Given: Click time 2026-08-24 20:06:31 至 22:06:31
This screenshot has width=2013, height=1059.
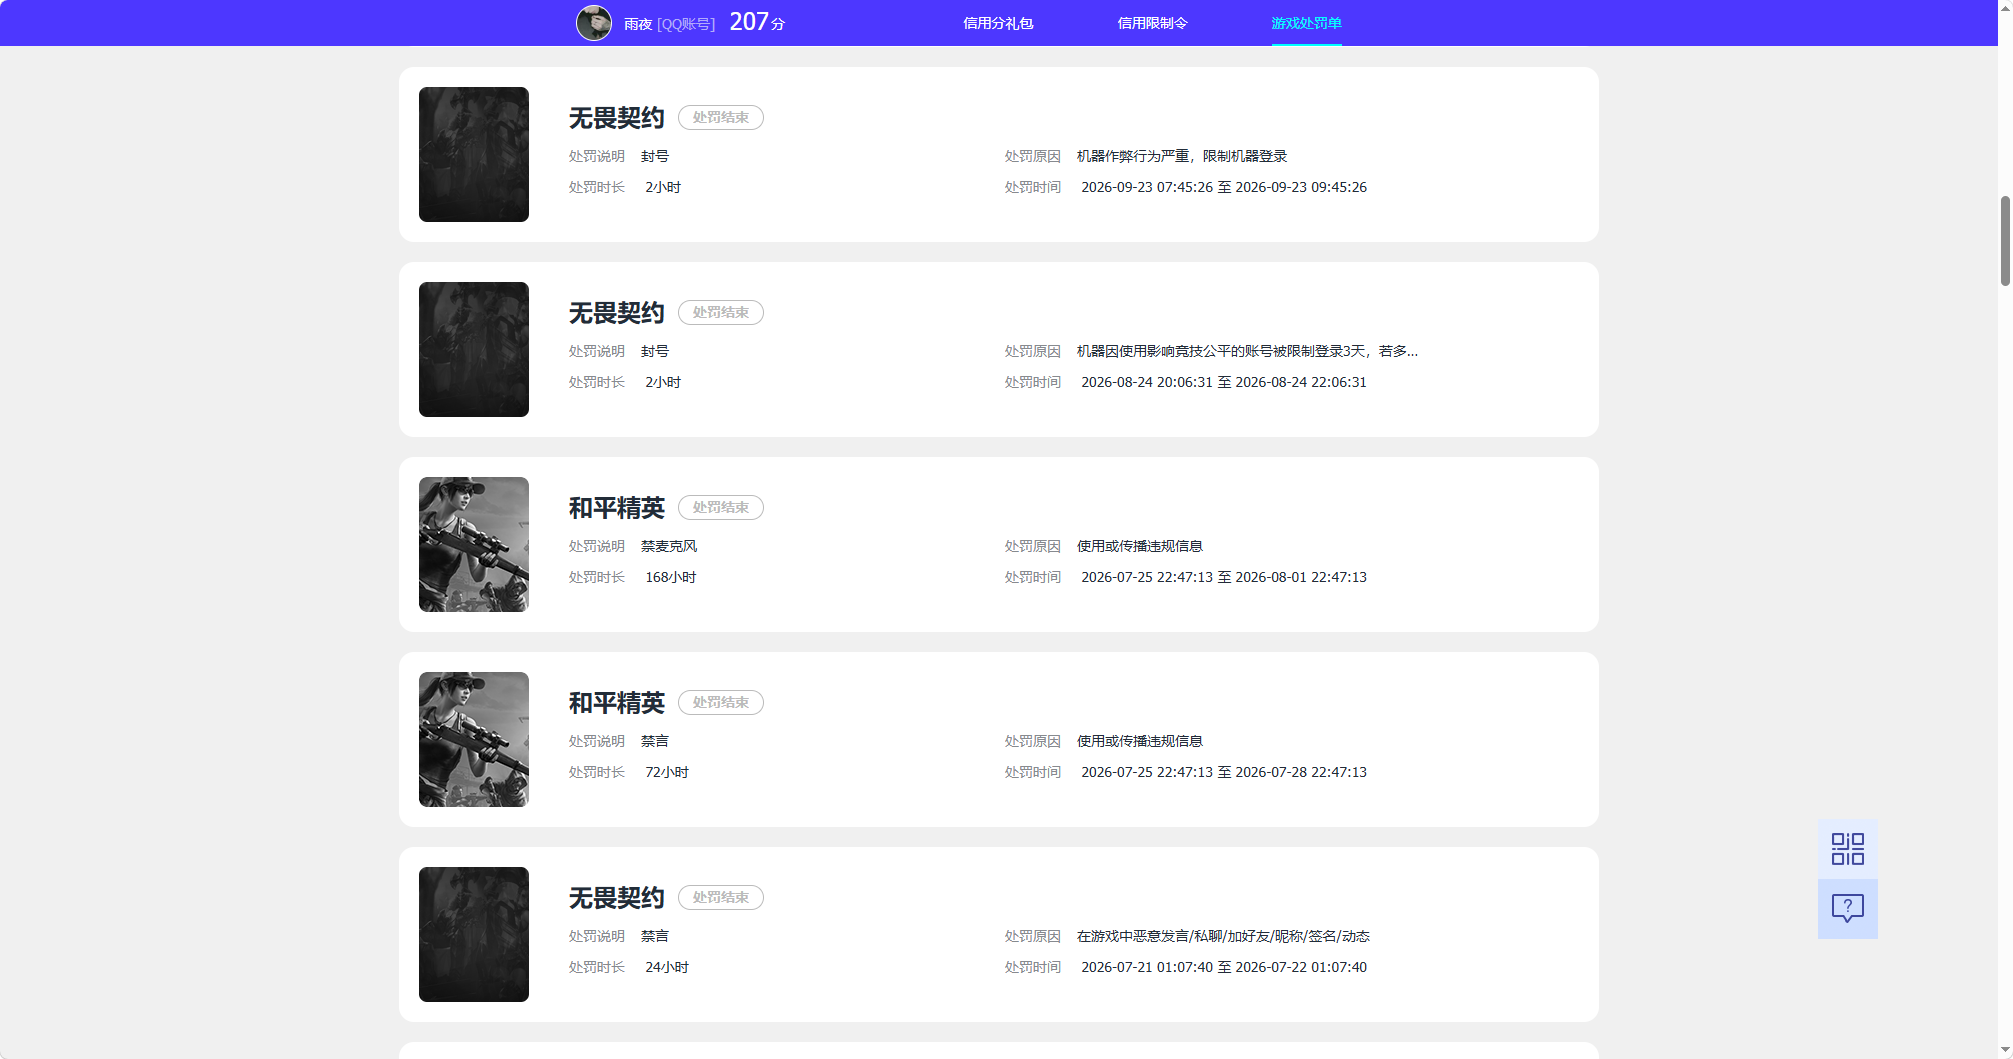Looking at the screenshot, I should point(1224,382).
